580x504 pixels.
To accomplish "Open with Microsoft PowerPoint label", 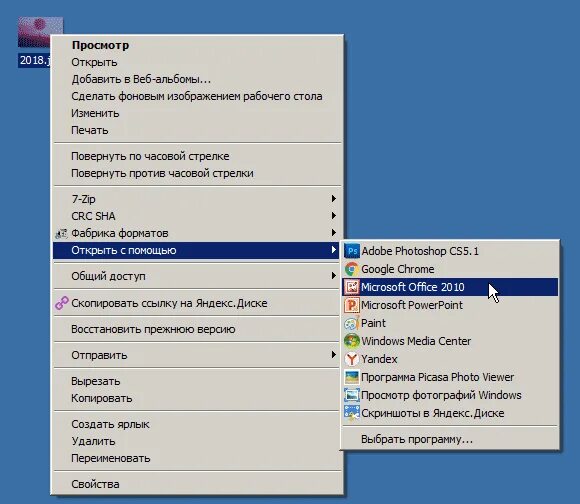I will [412, 305].
